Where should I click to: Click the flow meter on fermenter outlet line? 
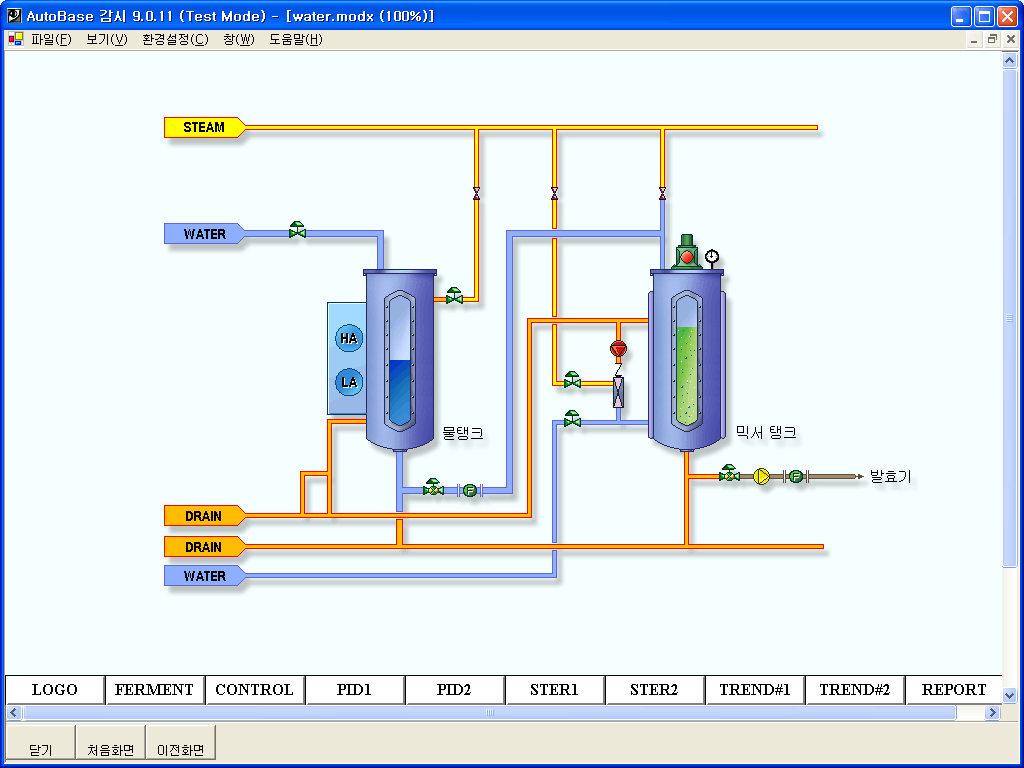pyautogui.click(x=795, y=477)
